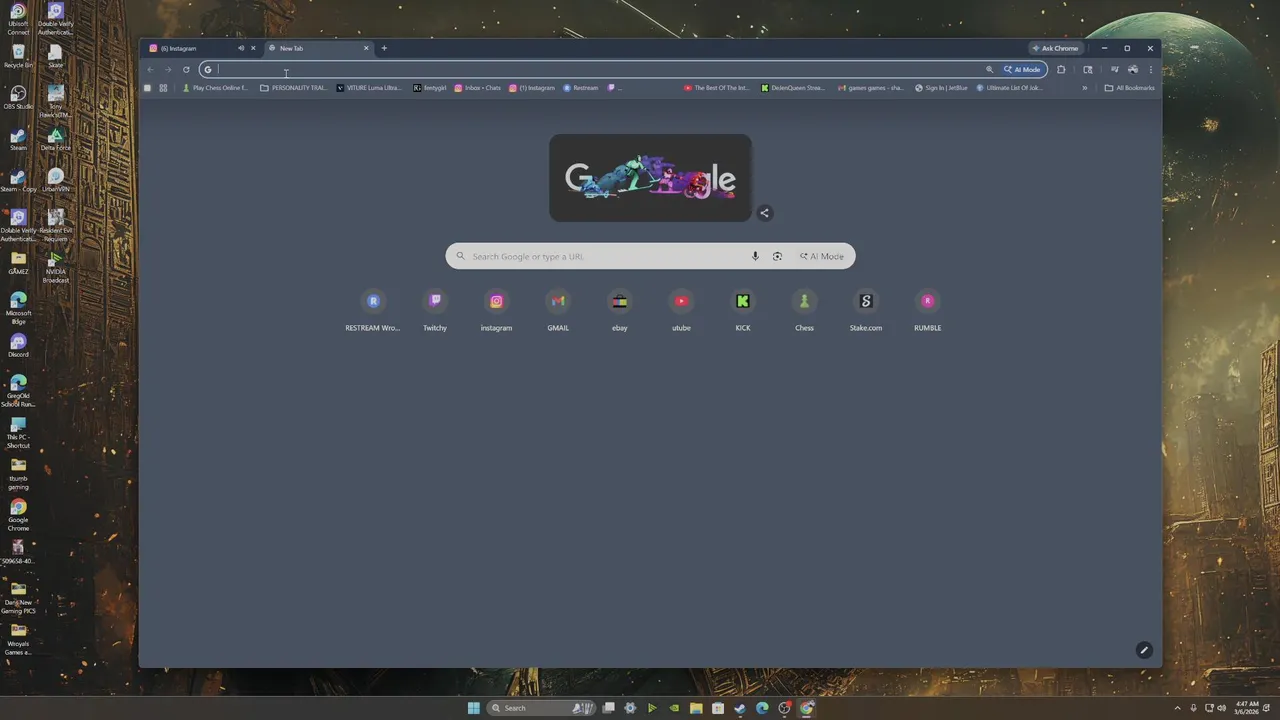Screen dimensions: 1280x720
Task: Open Steam from the taskbar
Action: point(740,708)
